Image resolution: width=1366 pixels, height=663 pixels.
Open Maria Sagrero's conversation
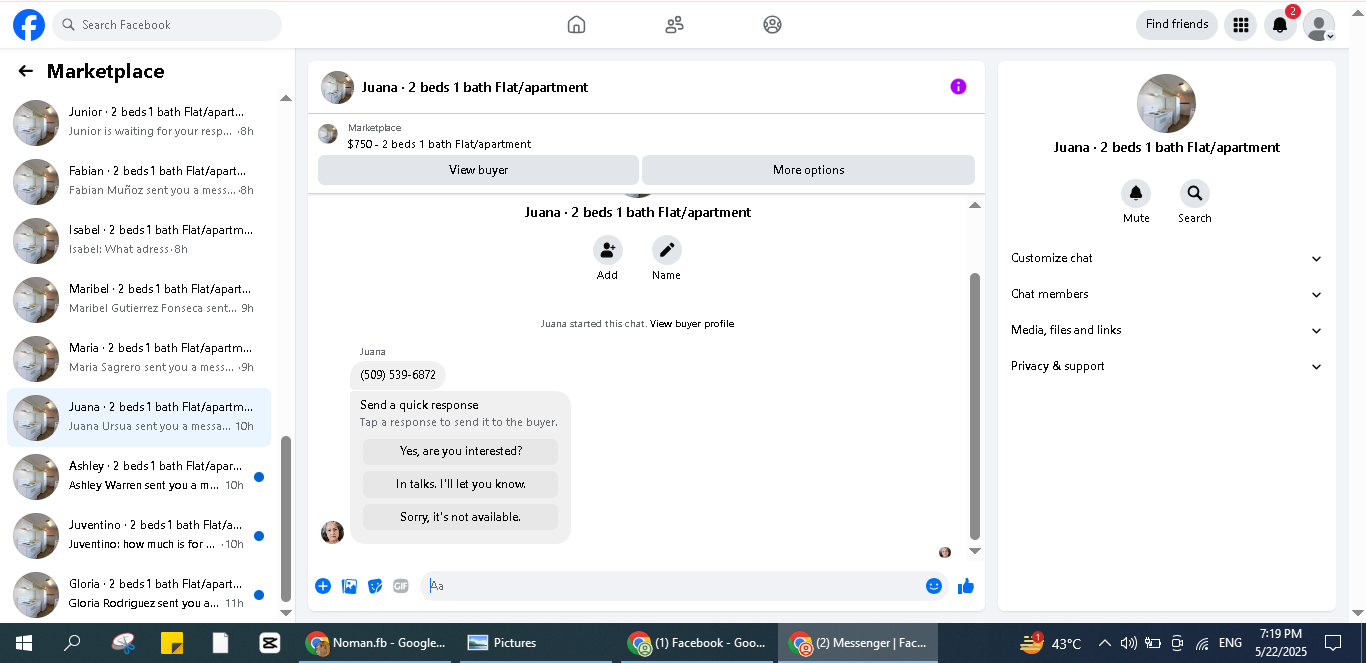[139, 358]
